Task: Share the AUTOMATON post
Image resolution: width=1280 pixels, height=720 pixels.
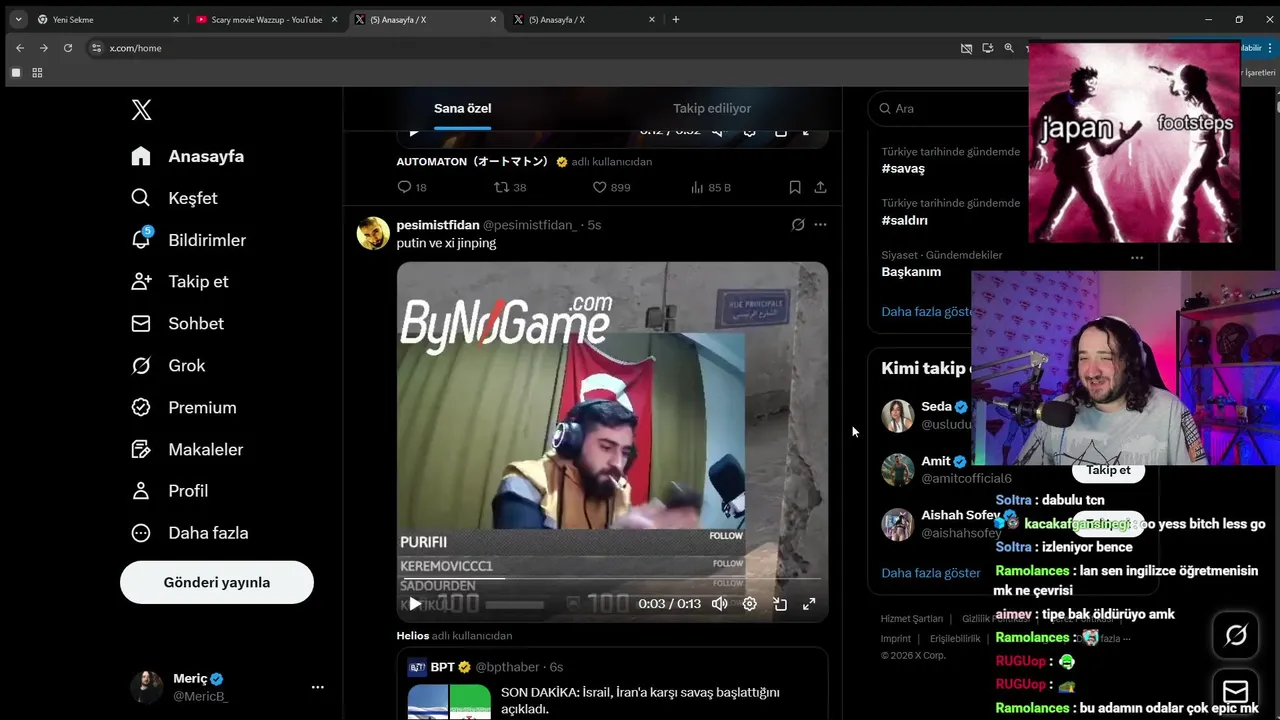Action: (x=820, y=187)
